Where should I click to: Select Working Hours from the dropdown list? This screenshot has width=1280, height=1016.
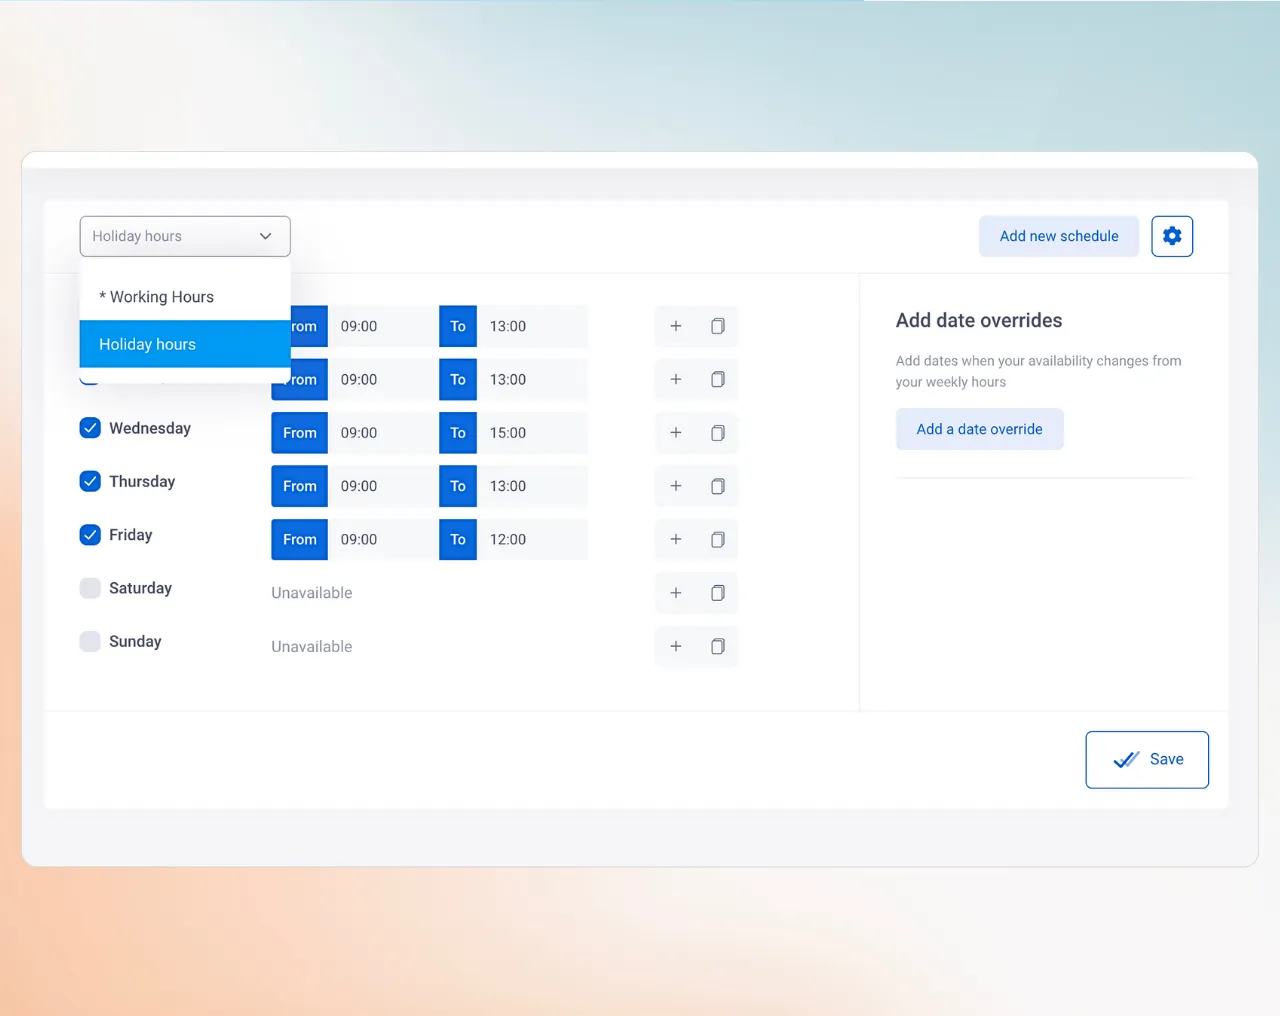tap(185, 297)
